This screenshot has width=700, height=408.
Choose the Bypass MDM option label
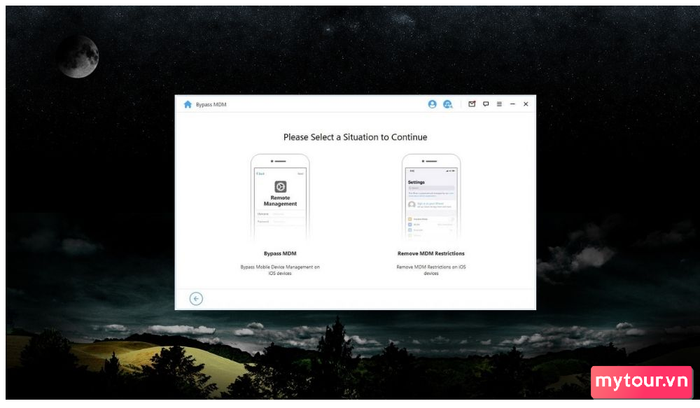pos(280,254)
